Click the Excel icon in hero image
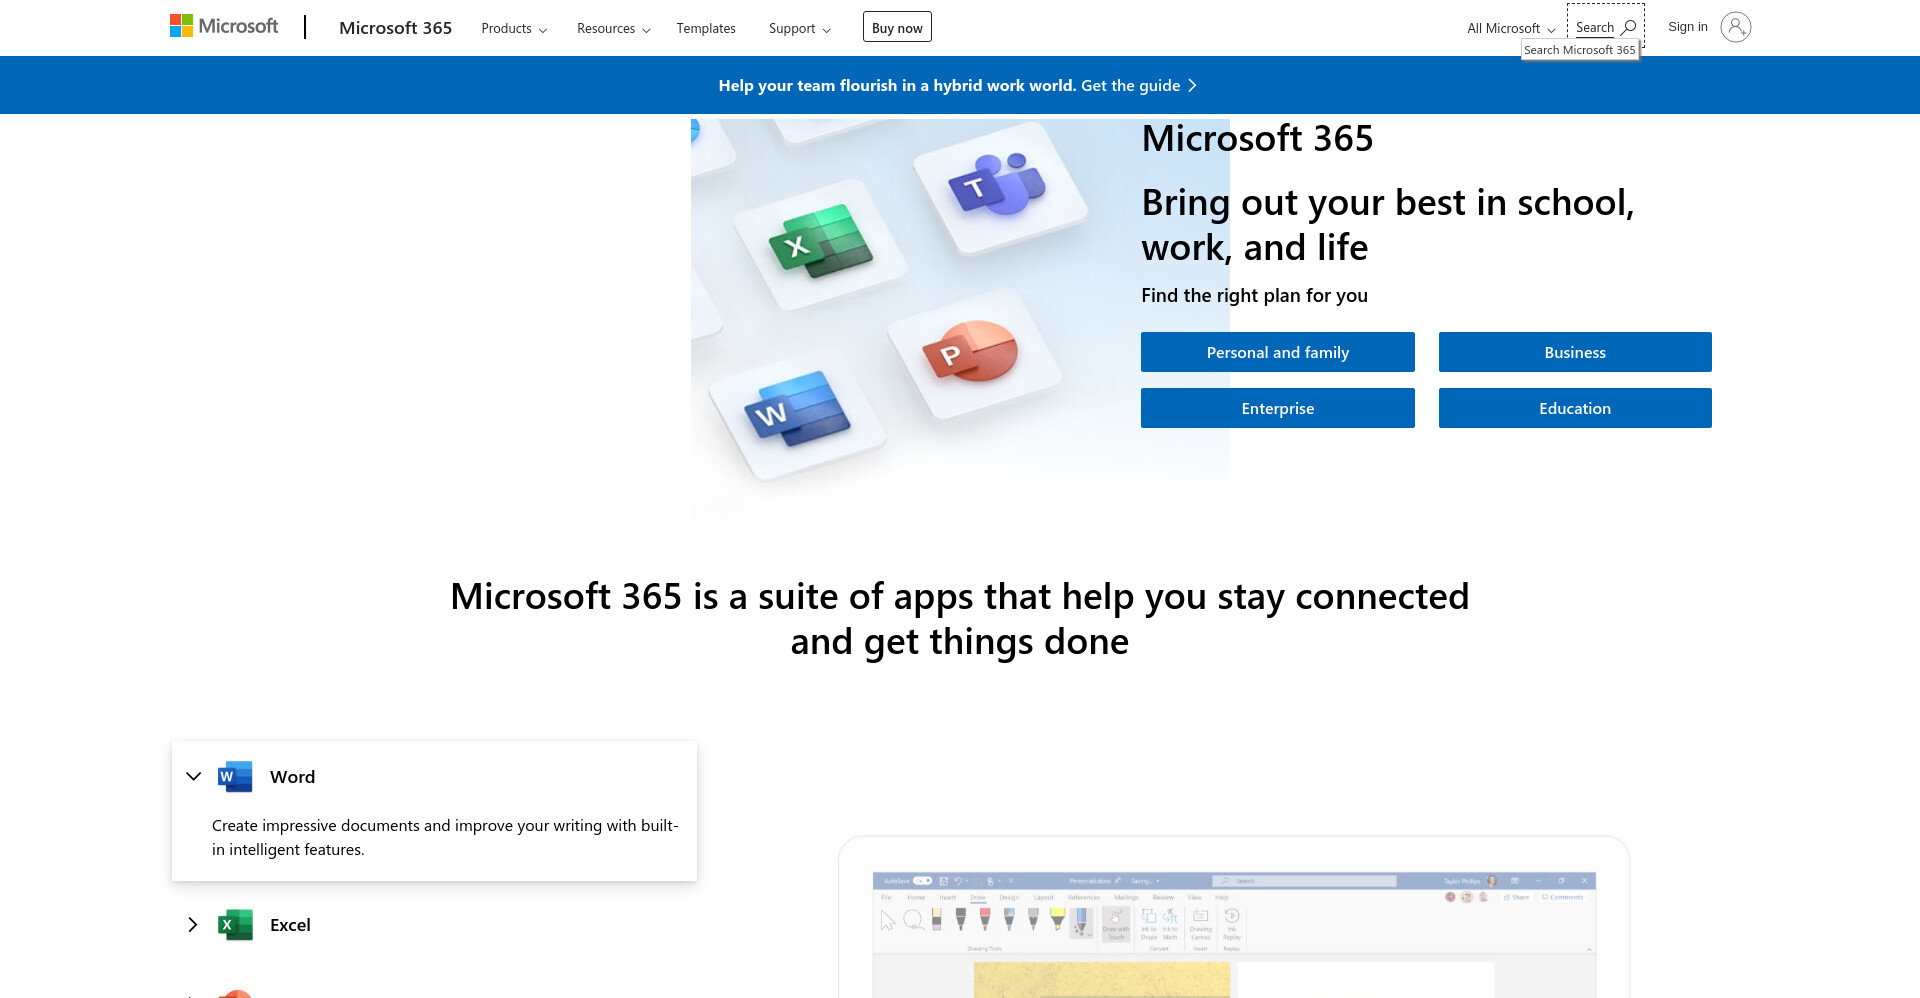This screenshot has width=1920, height=998. click(x=820, y=241)
